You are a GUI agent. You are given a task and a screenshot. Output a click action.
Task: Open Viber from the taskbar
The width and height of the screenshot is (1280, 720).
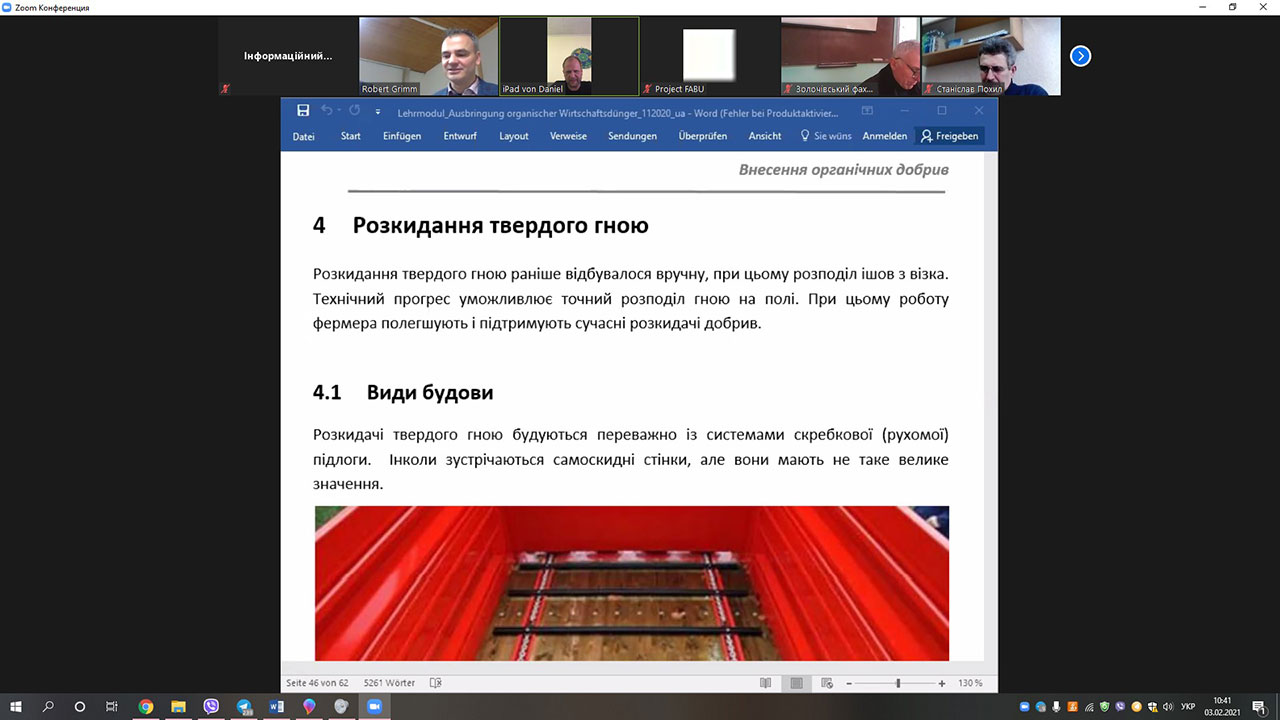pos(211,706)
